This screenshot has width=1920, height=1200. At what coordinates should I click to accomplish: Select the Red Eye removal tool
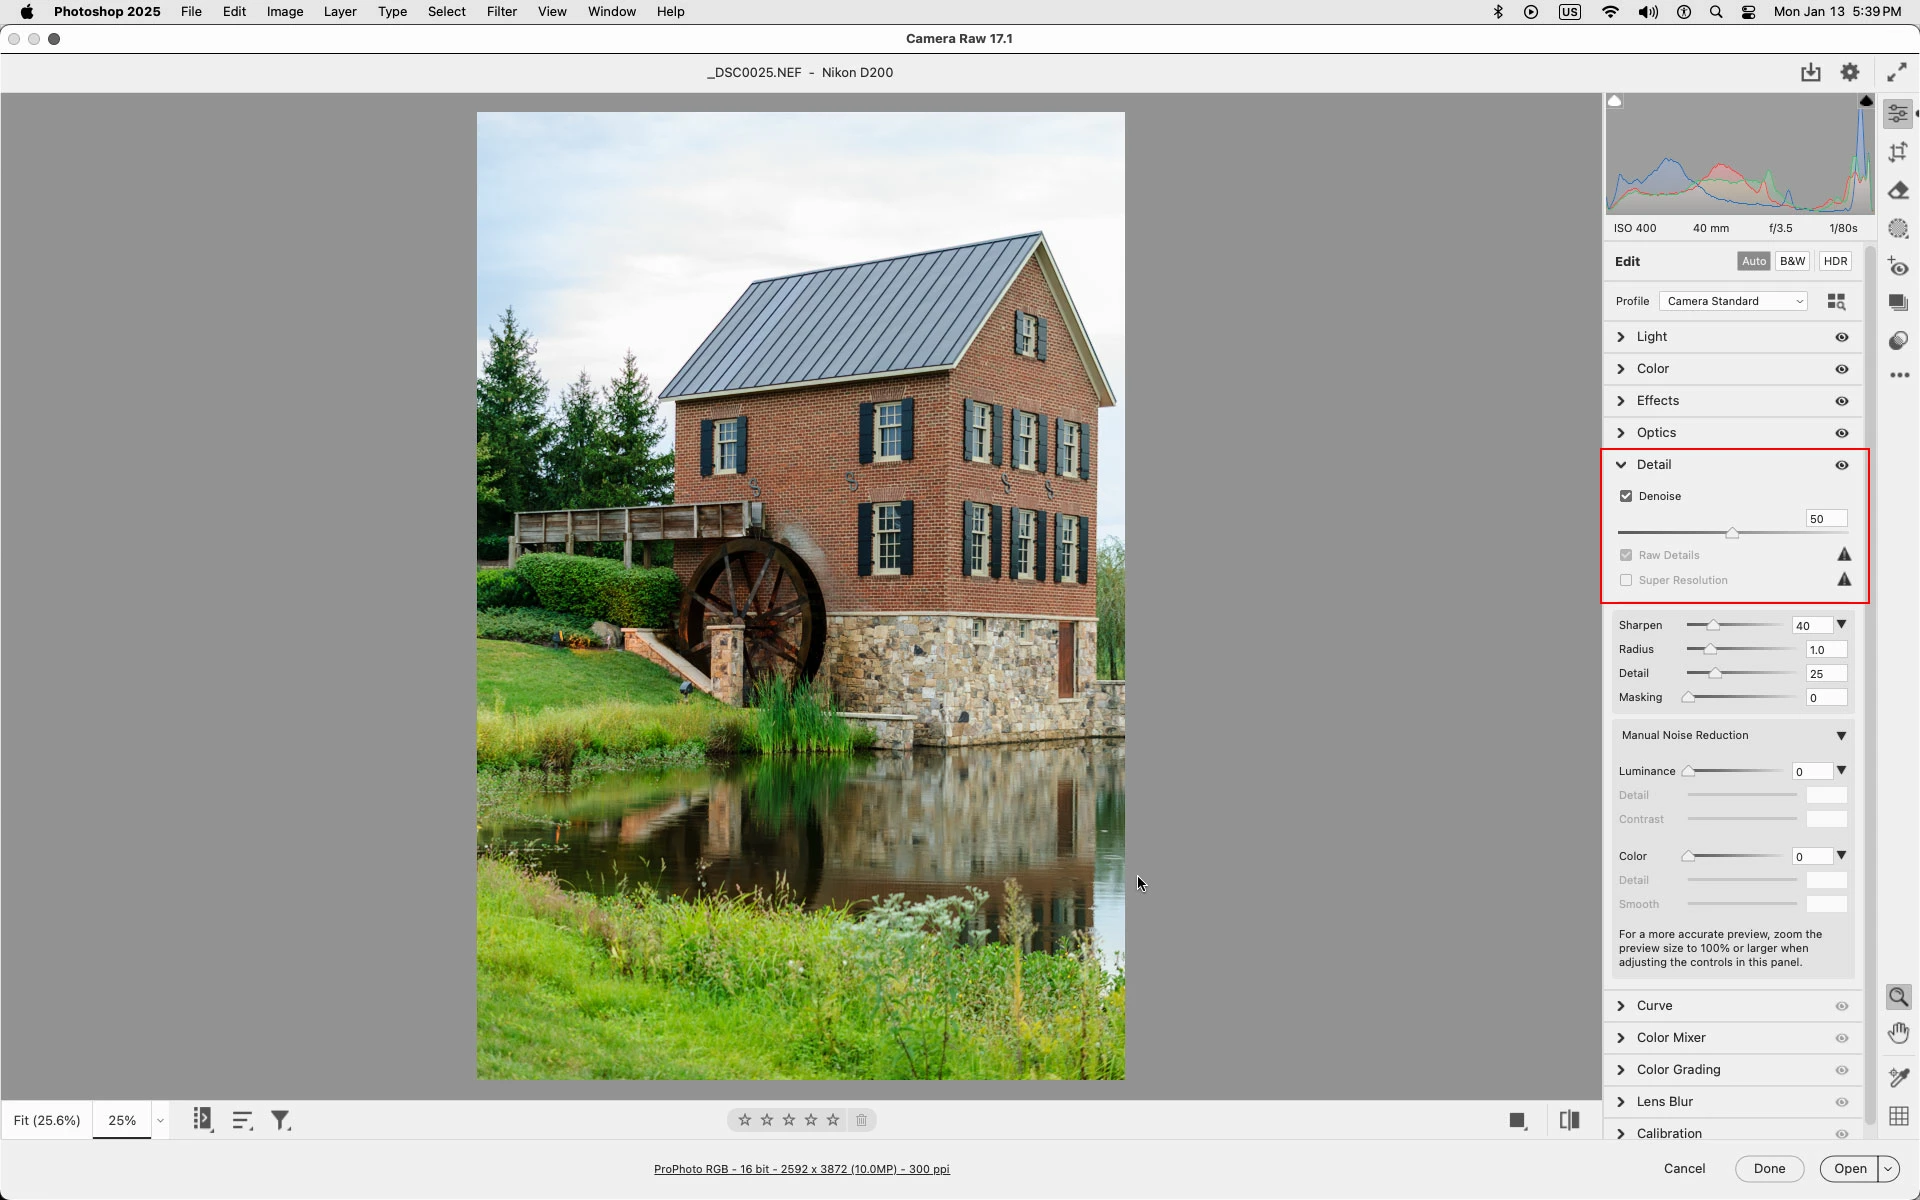point(1898,267)
